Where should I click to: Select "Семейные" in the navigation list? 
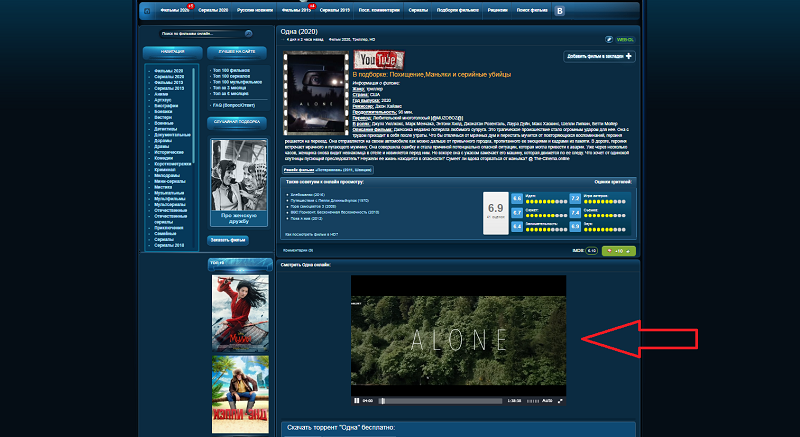coord(165,234)
